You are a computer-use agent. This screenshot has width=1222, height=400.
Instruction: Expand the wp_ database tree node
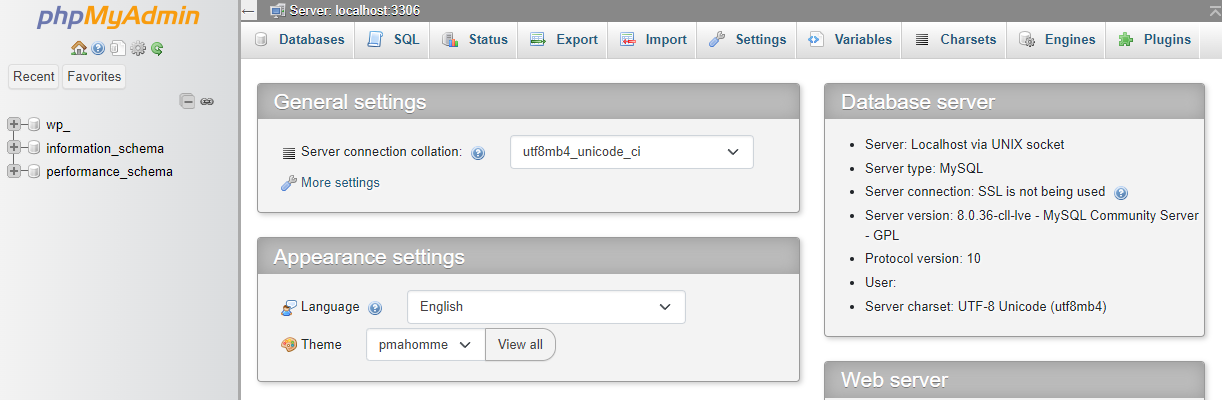tap(14, 124)
